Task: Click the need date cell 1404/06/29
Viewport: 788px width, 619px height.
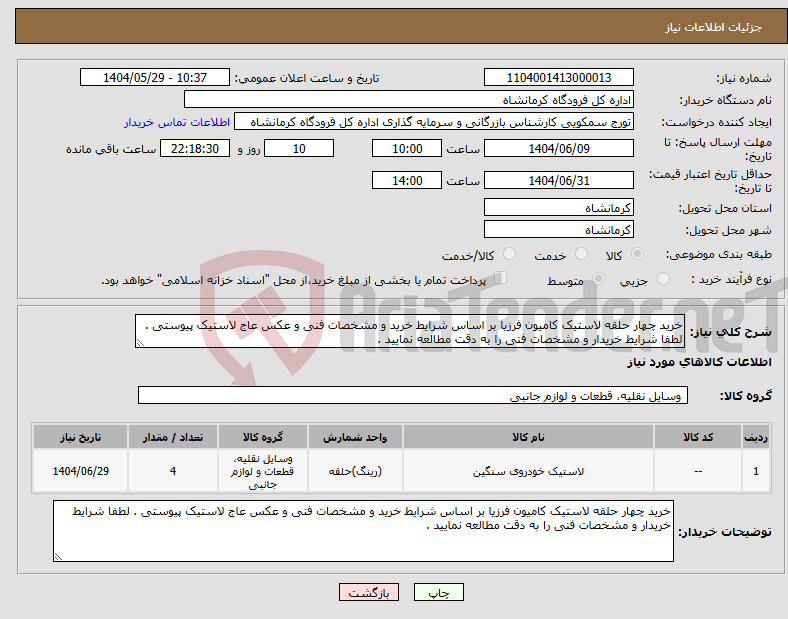Action: click(80, 471)
